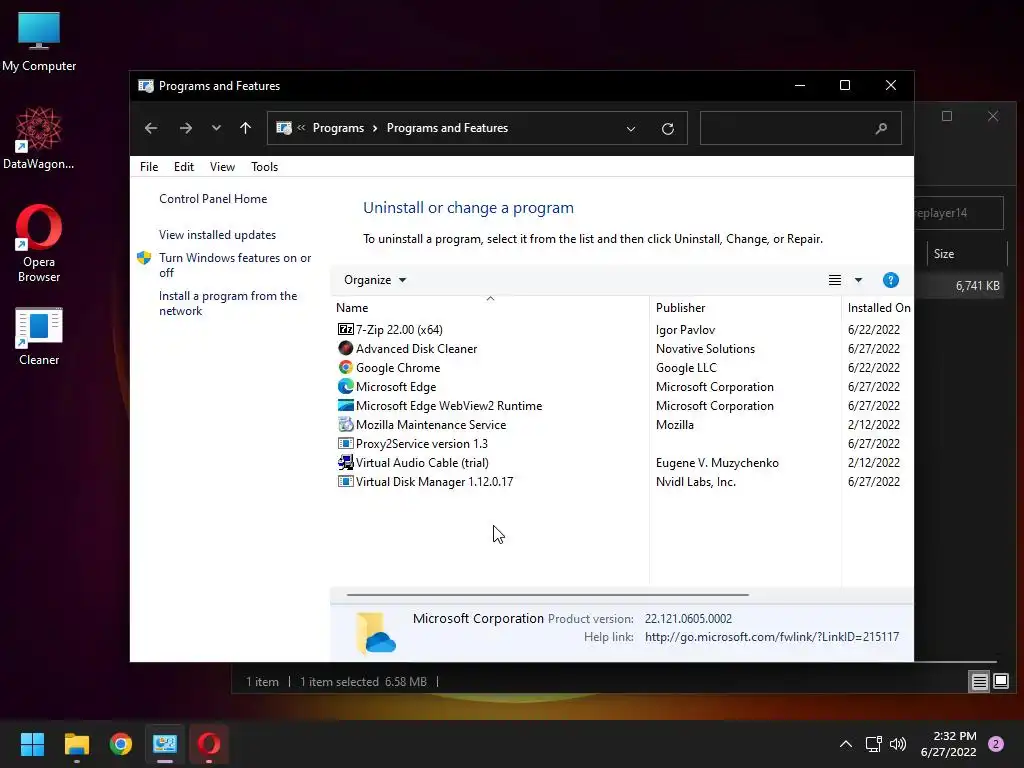
Task: Click publisher Novative Solutions
Action: tap(705, 349)
